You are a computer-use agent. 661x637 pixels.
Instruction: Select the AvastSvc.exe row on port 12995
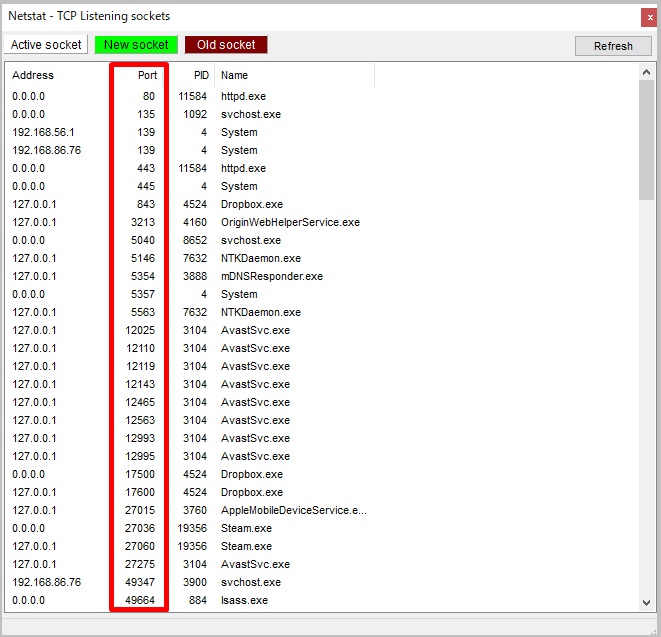(x=190, y=456)
